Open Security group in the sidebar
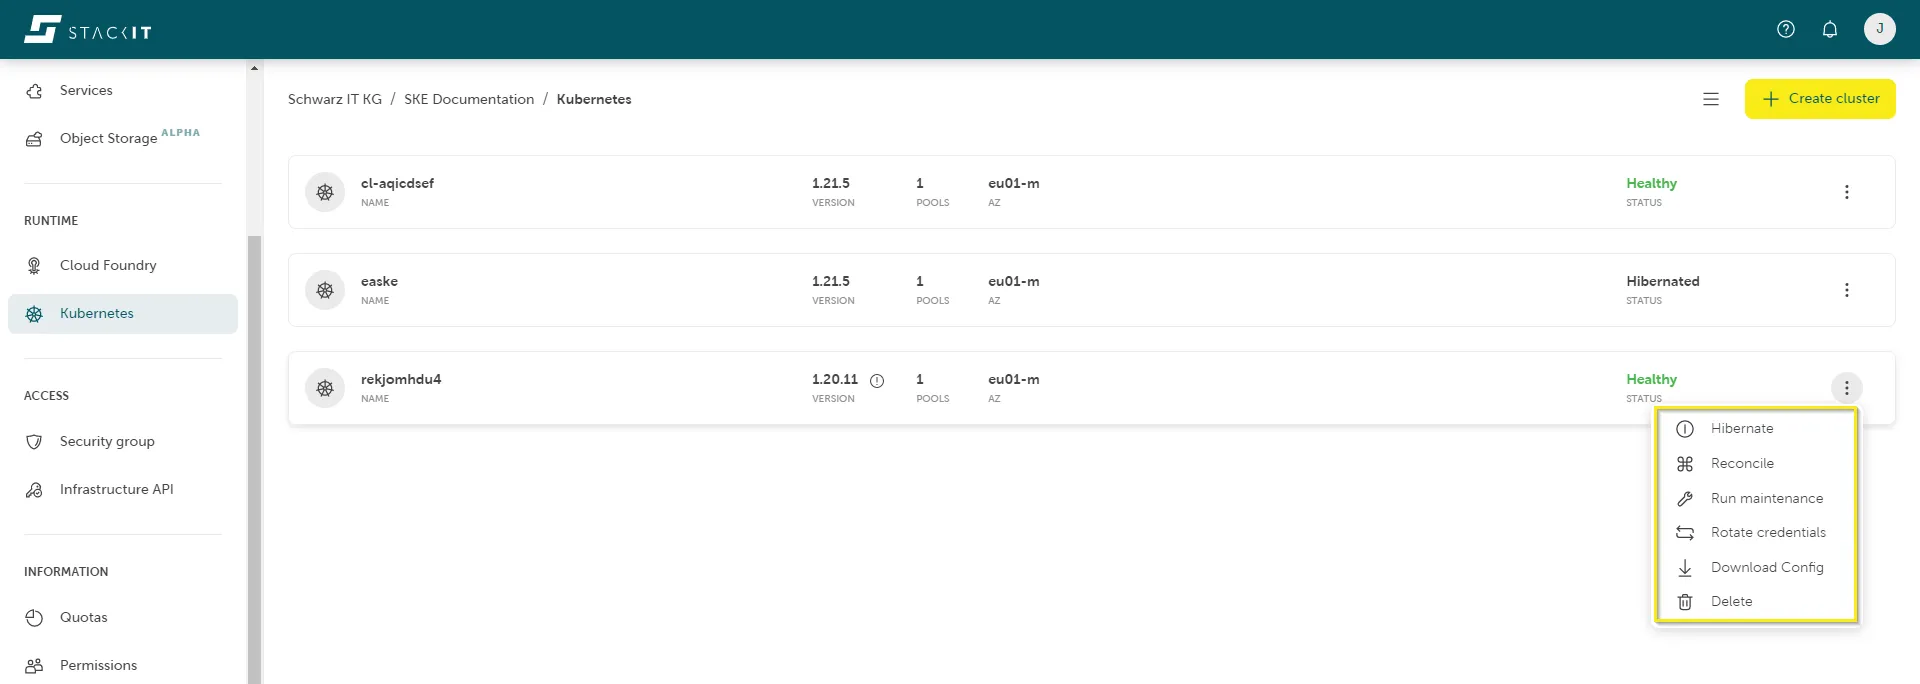 pyautogui.click(x=107, y=441)
